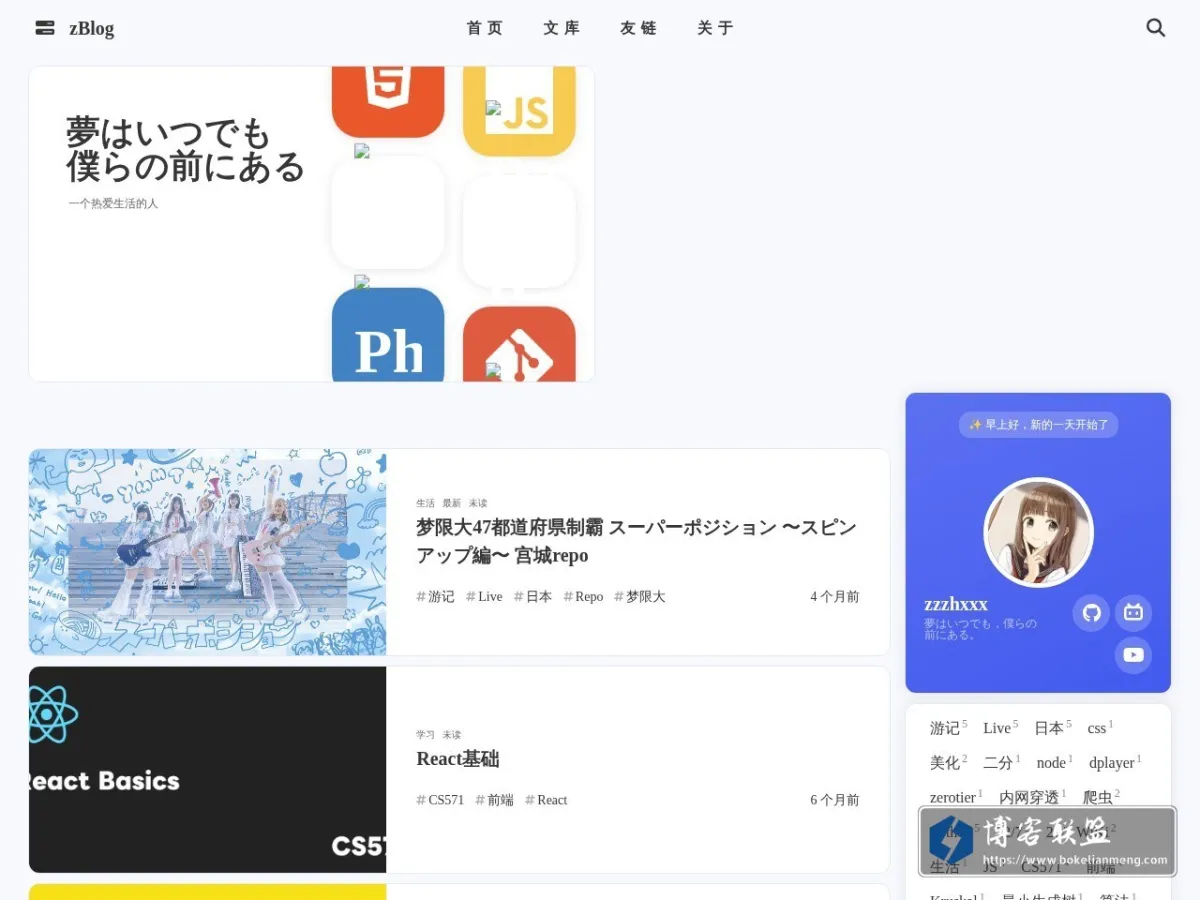Open the band performance post cover image
The width and height of the screenshot is (1200, 900).
point(208,552)
